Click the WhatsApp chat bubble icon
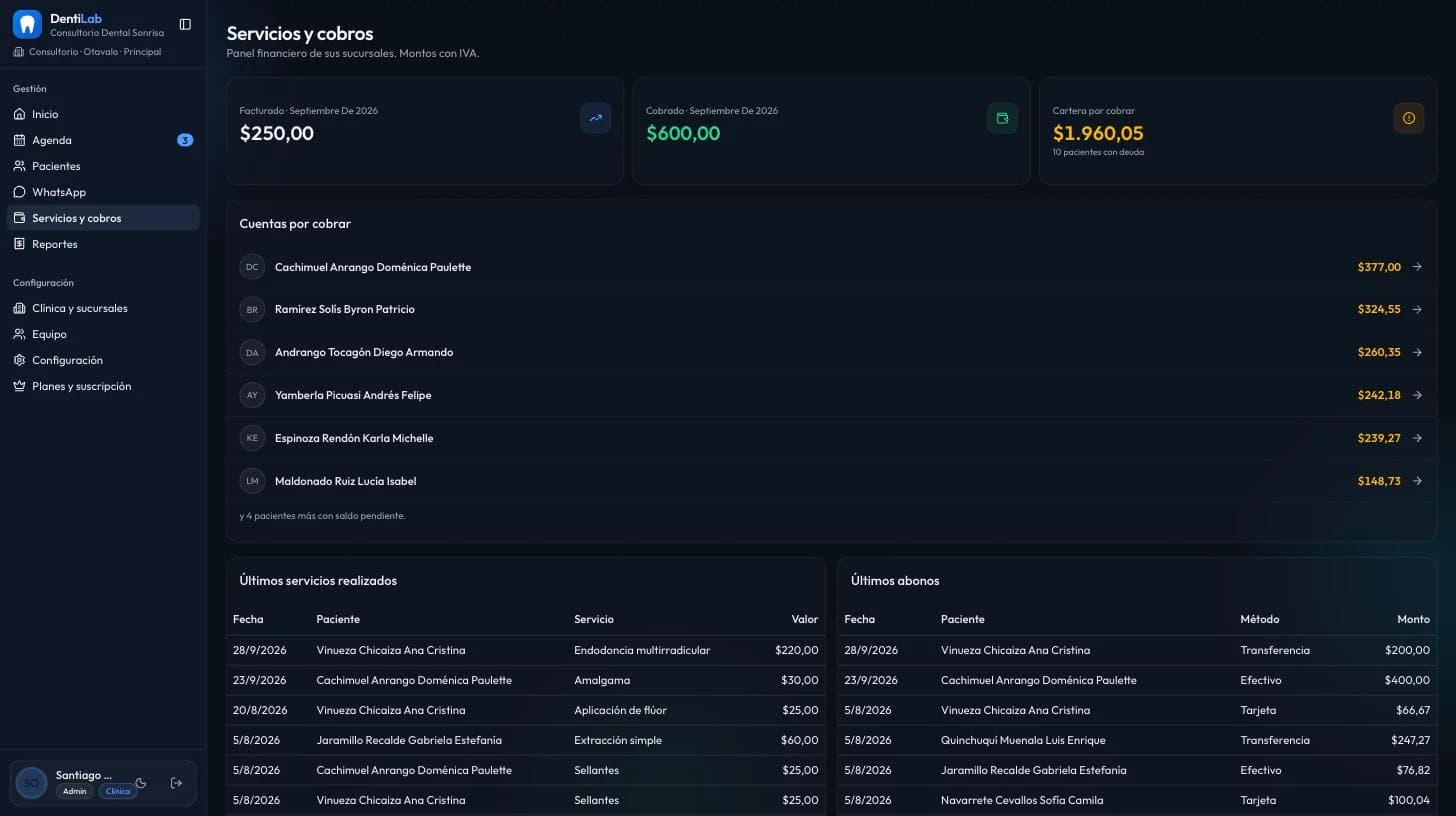The image size is (1456, 816). tap(19, 192)
